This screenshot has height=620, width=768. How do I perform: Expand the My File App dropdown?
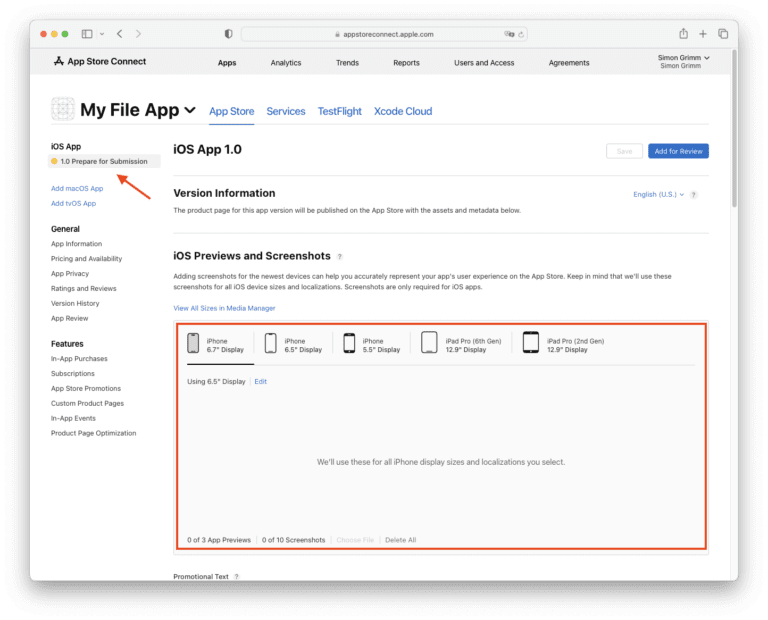click(190, 111)
